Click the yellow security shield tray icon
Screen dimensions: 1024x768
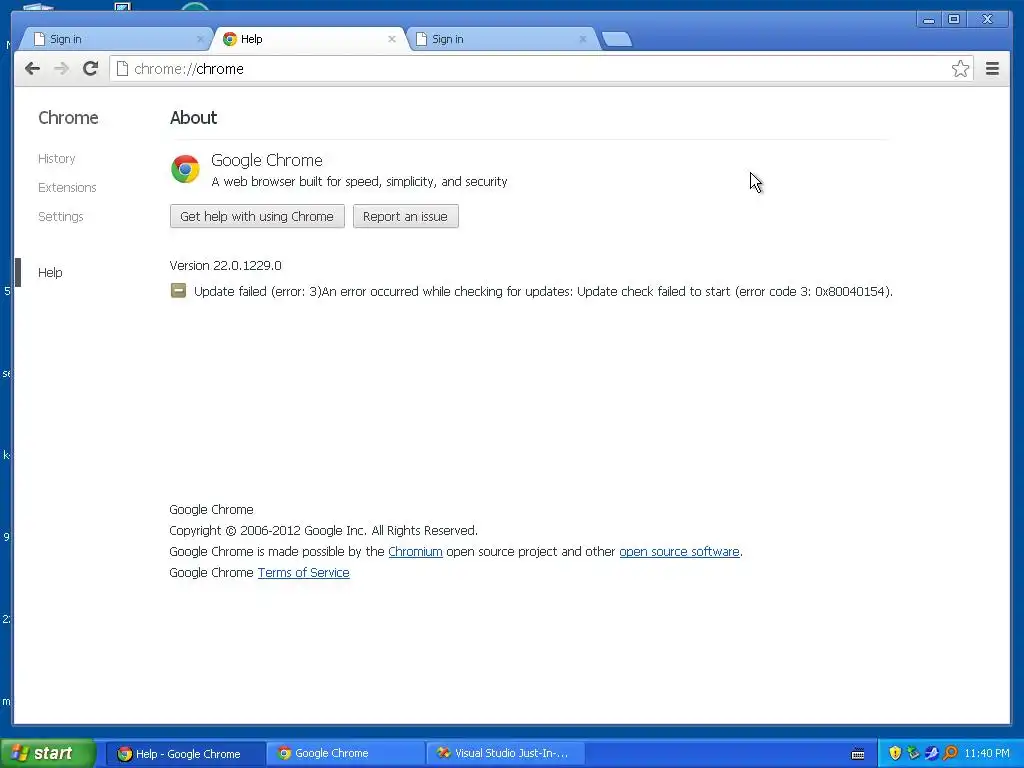(895, 754)
